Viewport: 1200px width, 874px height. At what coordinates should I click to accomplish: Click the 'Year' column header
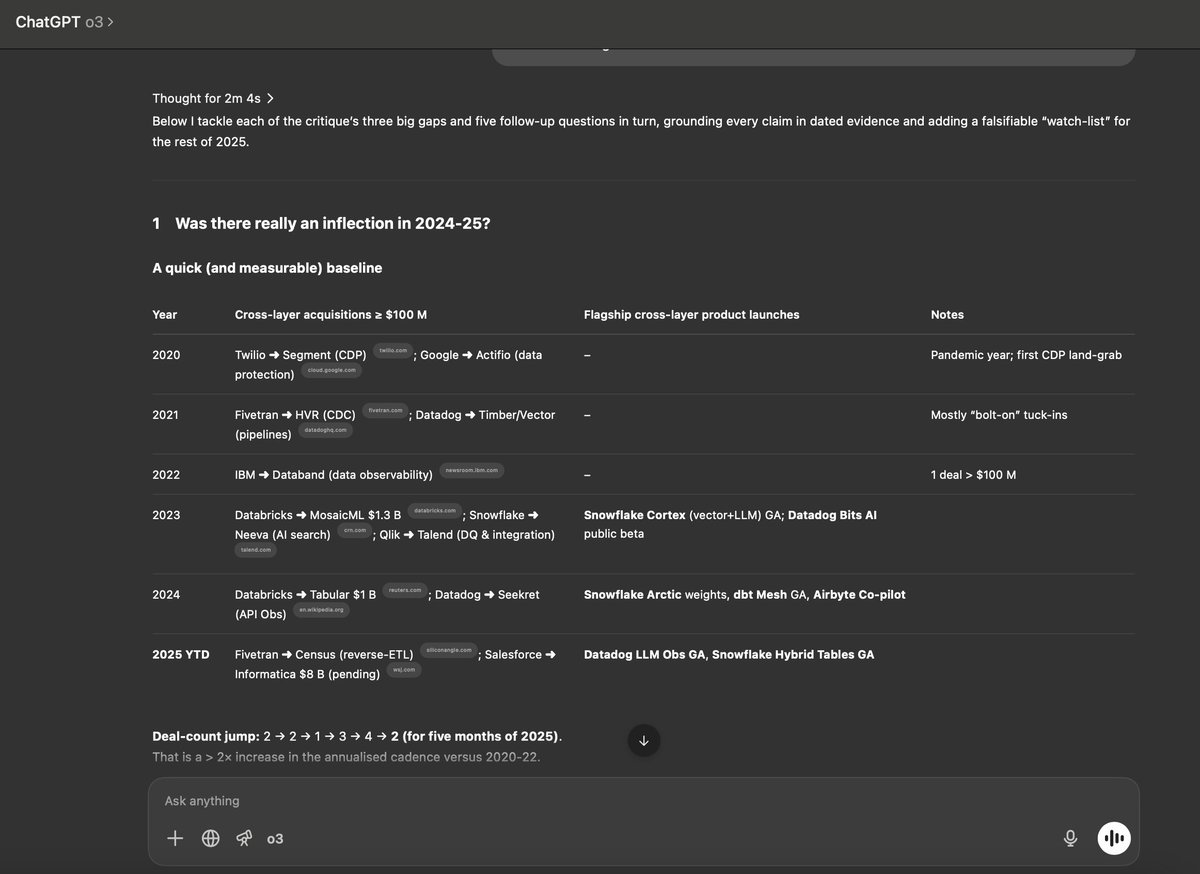pyautogui.click(x=165, y=314)
